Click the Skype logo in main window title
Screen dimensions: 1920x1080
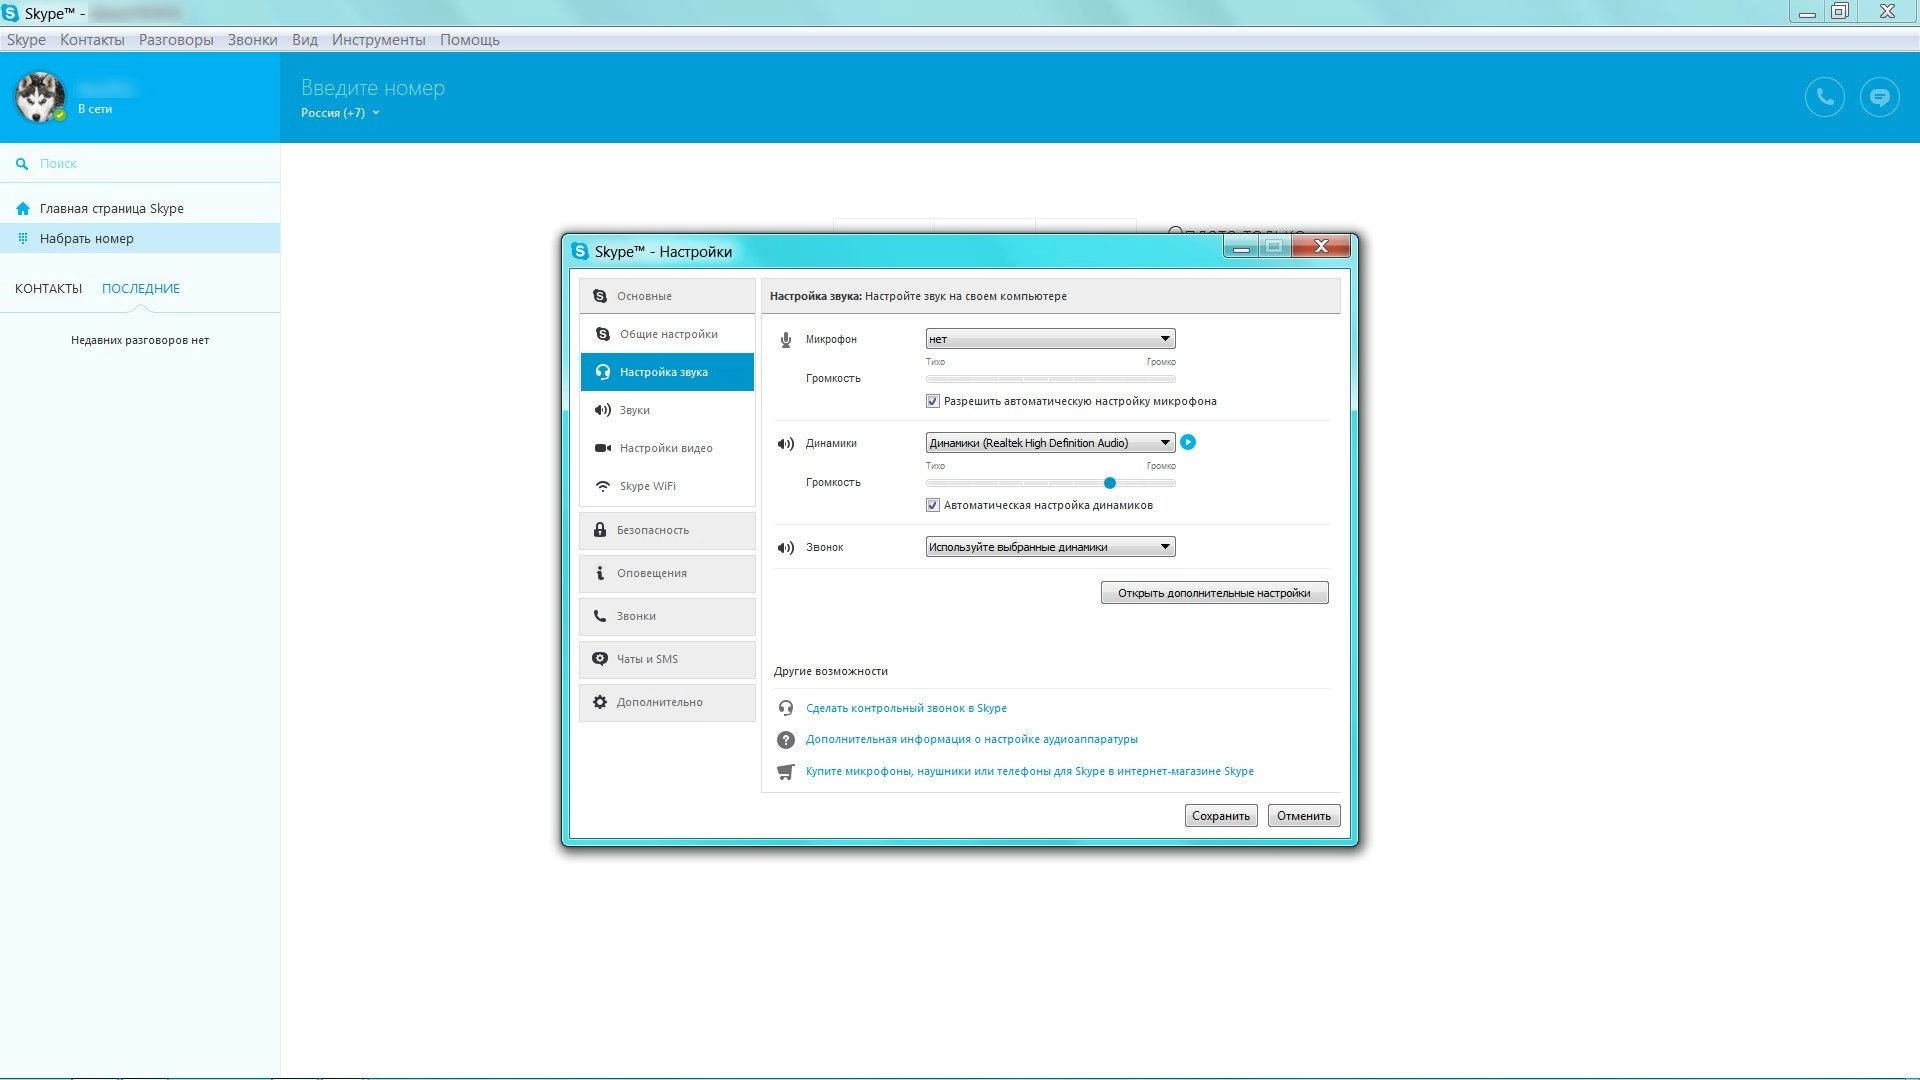(10, 13)
